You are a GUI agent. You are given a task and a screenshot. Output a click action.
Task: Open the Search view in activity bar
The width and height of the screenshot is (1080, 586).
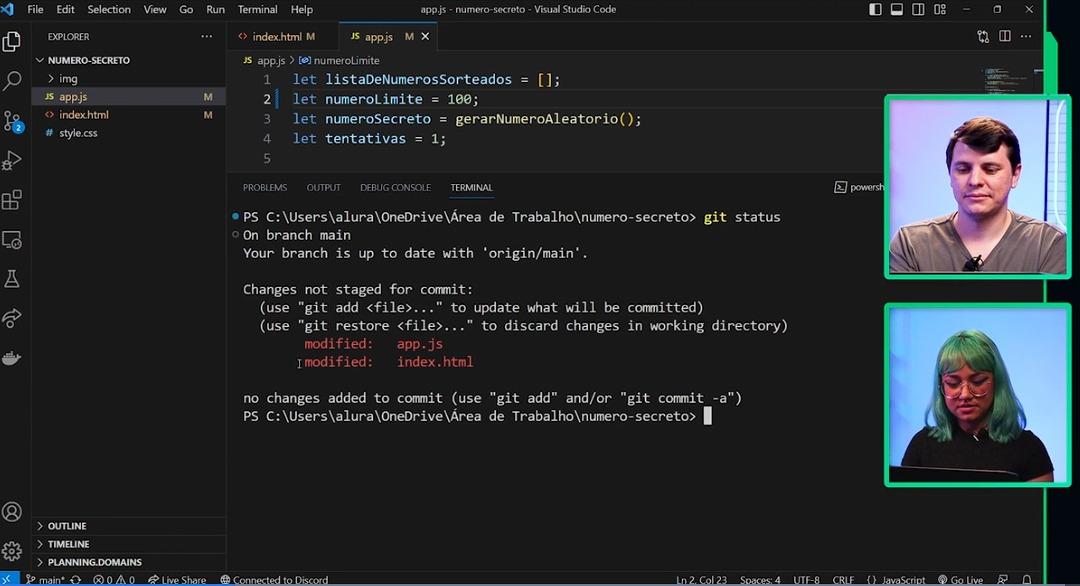pyautogui.click(x=12, y=81)
